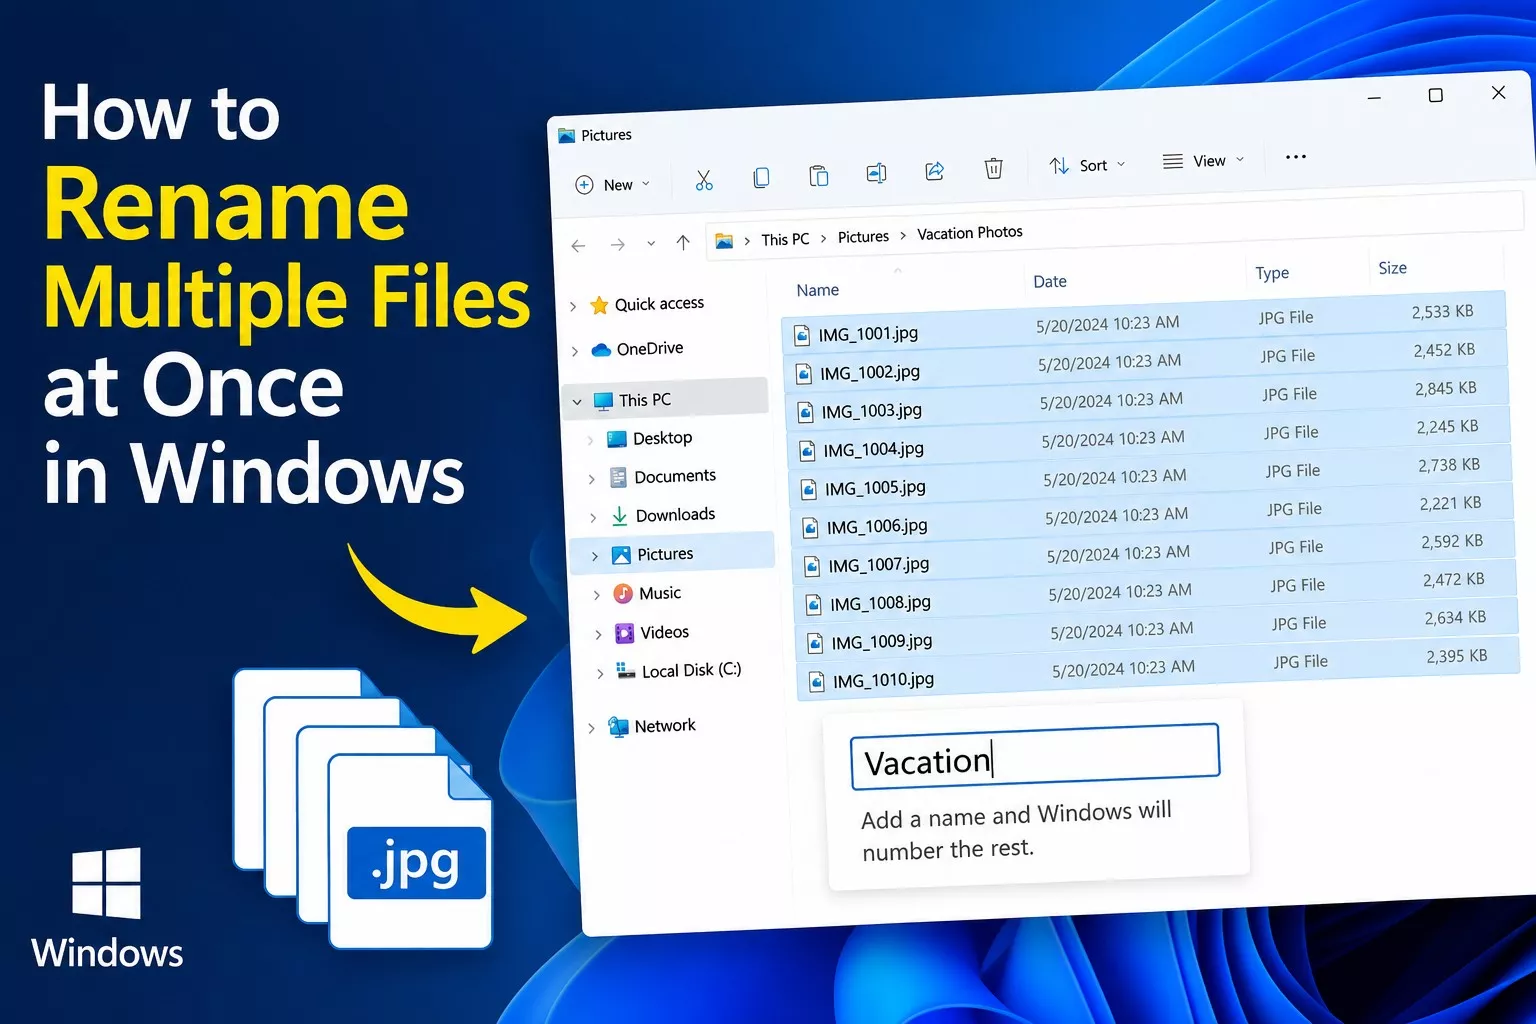Viewport: 1536px width, 1024px height.
Task: Open the three-dot See more menu
Action: tap(1296, 157)
